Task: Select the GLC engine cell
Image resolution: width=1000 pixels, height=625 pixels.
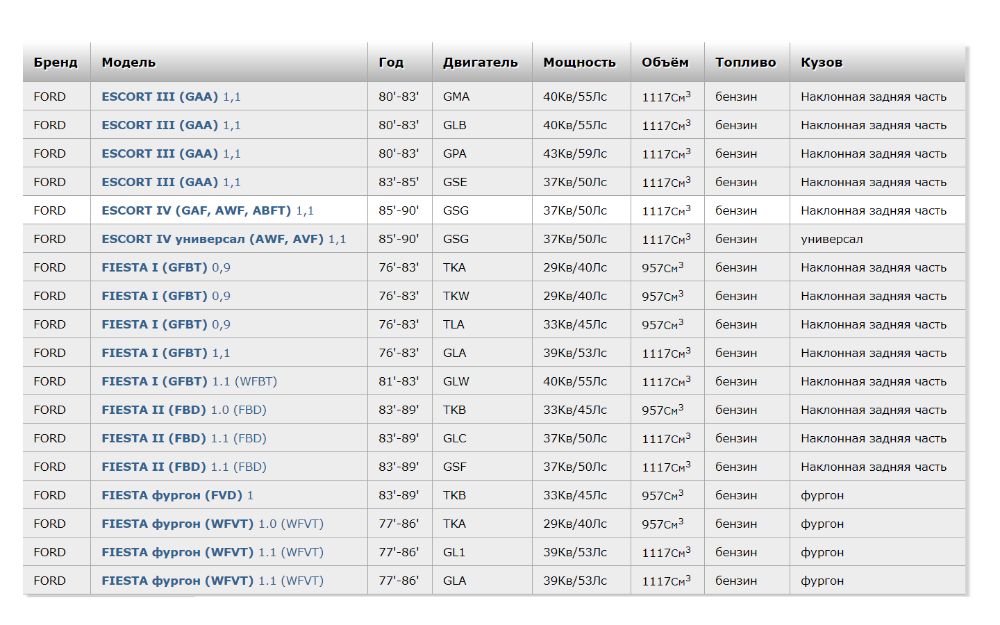Action: click(x=482, y=438)
